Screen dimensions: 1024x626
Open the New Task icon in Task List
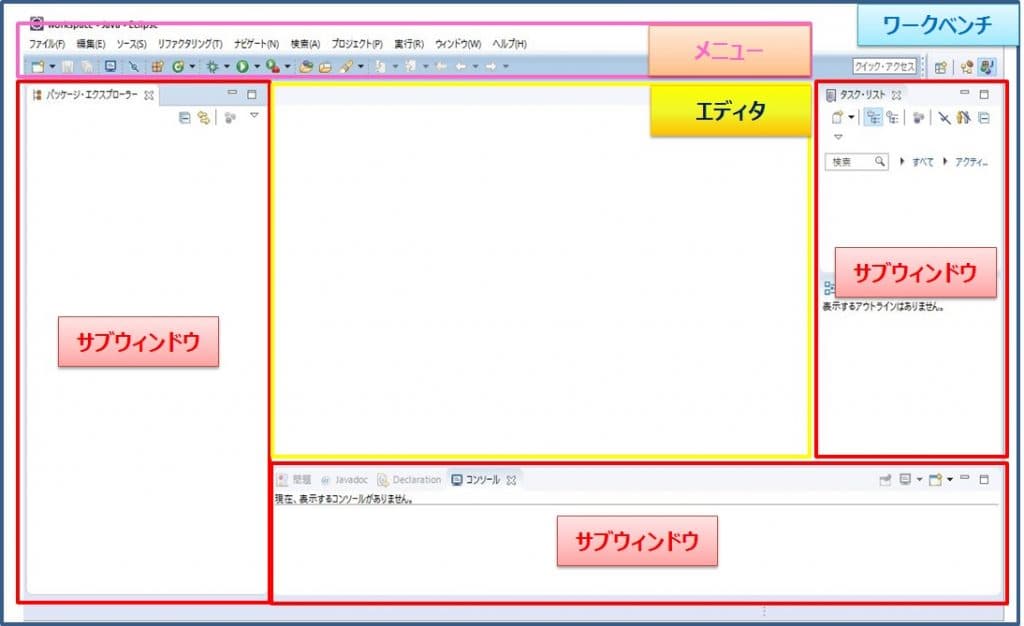tap(838, 117)
